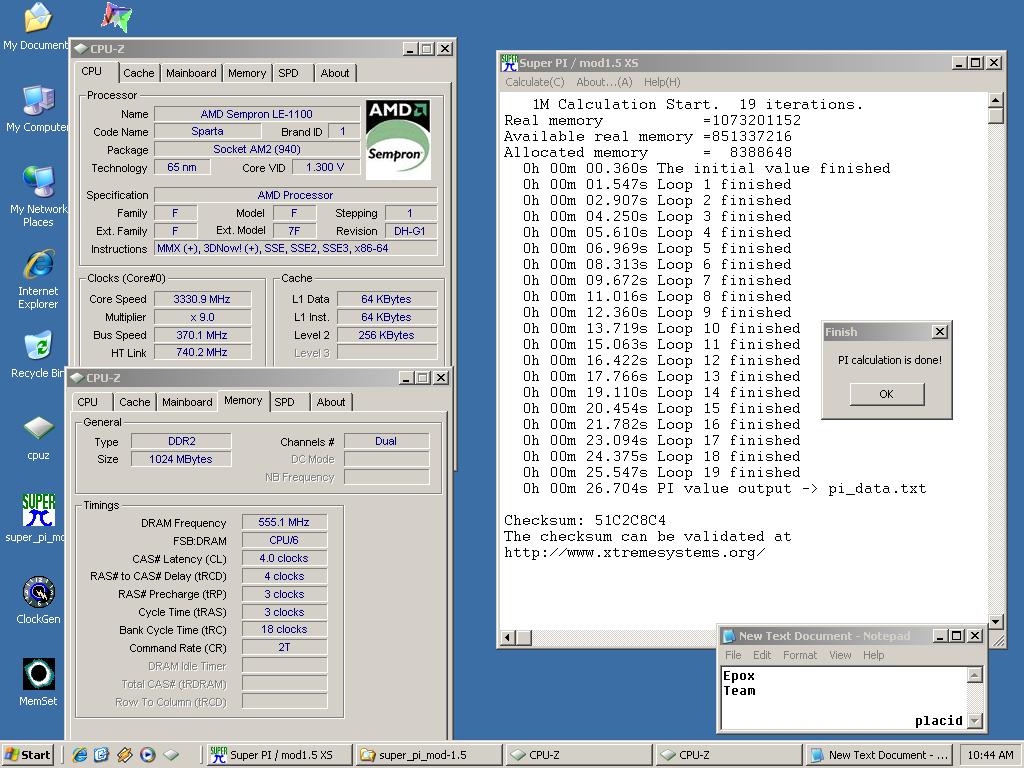This screenshot has width=1024, height=768.
Task: Click the AMD Sempron logo in CPU-Z
Action: tap(398, 140)
